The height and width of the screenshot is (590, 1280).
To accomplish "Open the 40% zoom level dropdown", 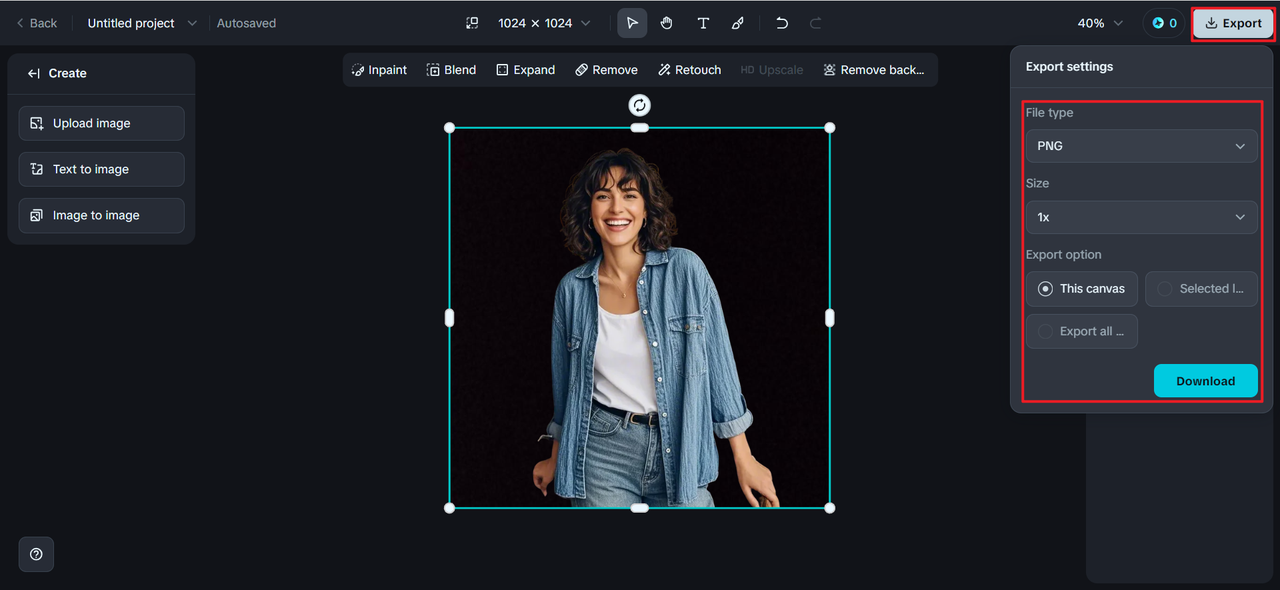I will tap(1100, 23).
